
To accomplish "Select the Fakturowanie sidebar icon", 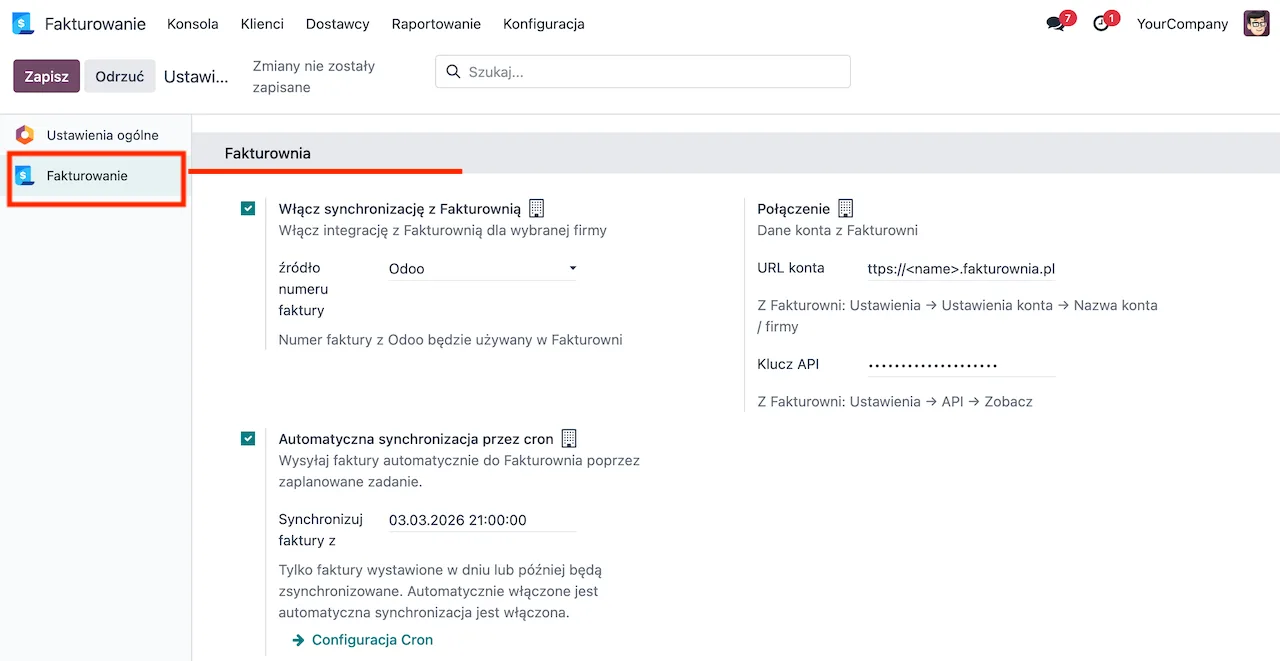I will click(24, 175).
